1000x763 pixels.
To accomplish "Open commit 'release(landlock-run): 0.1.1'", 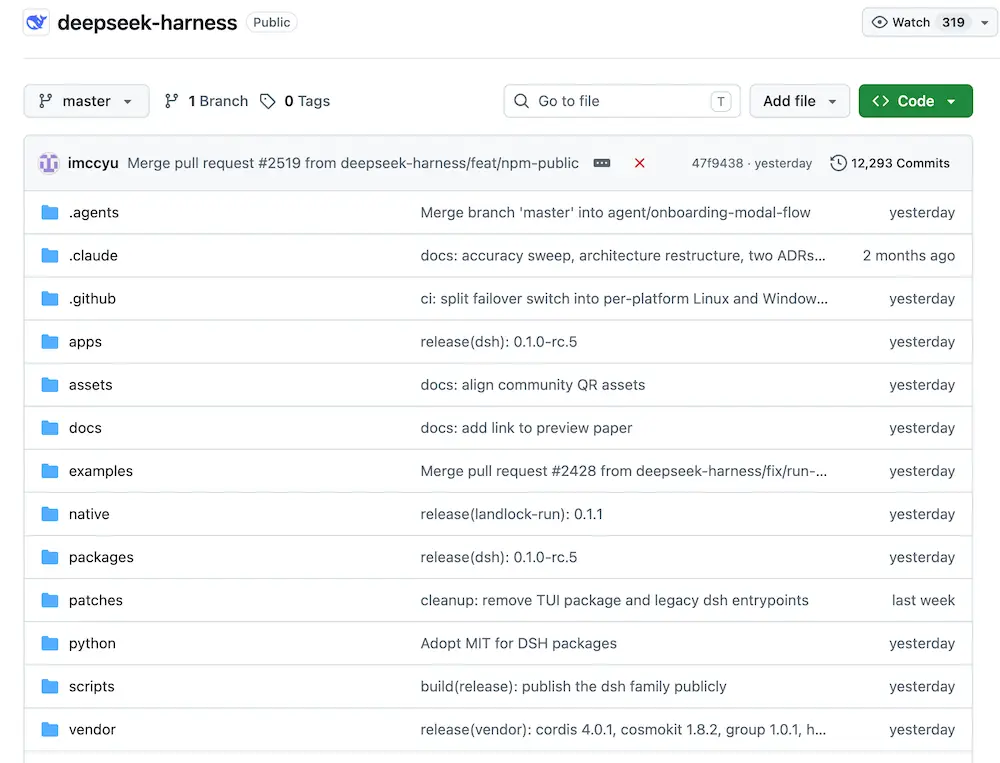I will (x=511, y=514).
